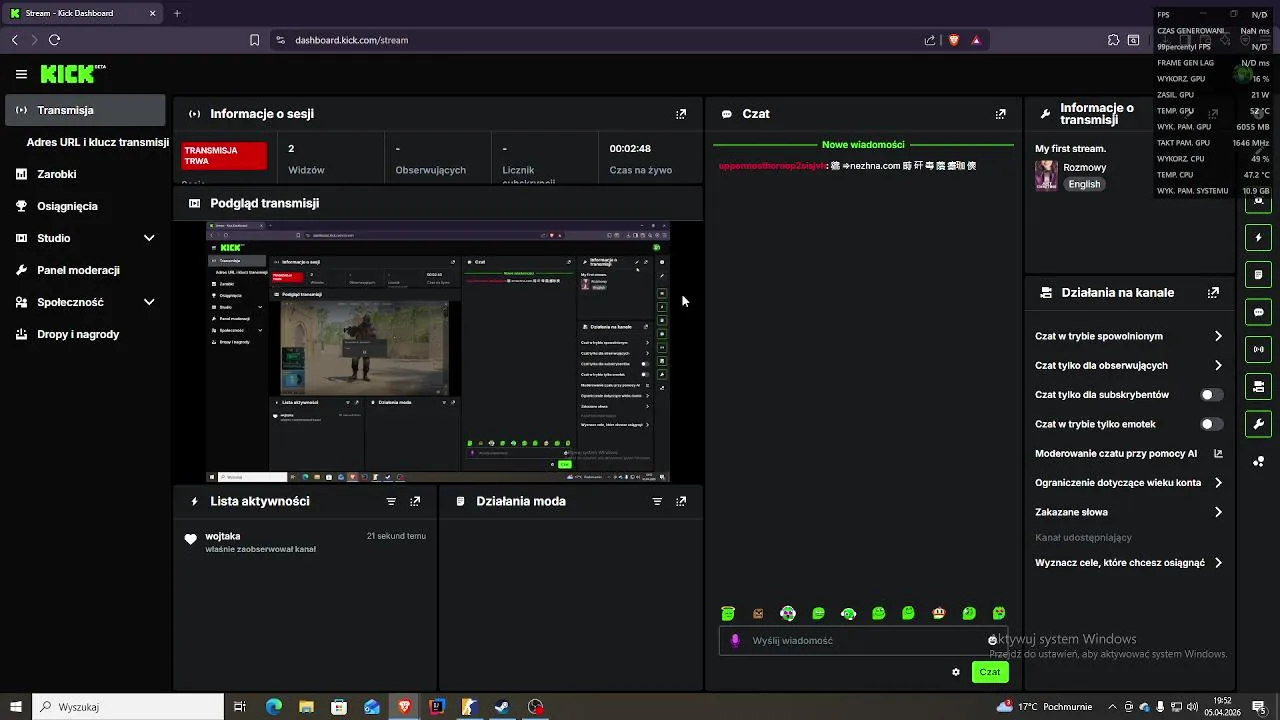The width and height of the screenshot is (1280, 720).
Task: Open File Explorer from the taskbar
Action: click(306, 707)
